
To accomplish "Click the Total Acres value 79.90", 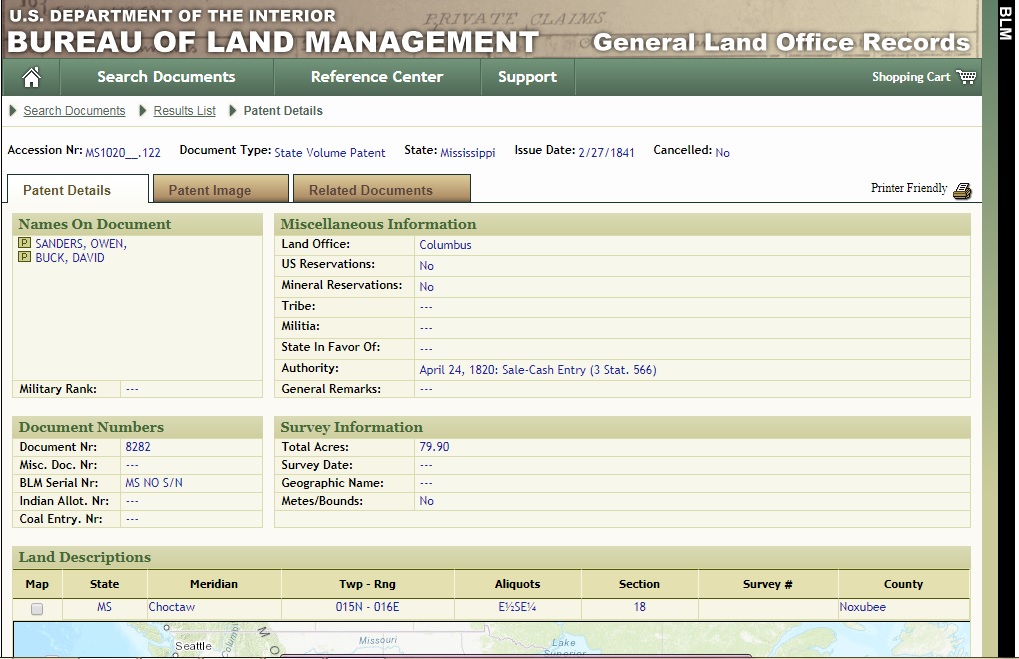I will tap(434, 446).
